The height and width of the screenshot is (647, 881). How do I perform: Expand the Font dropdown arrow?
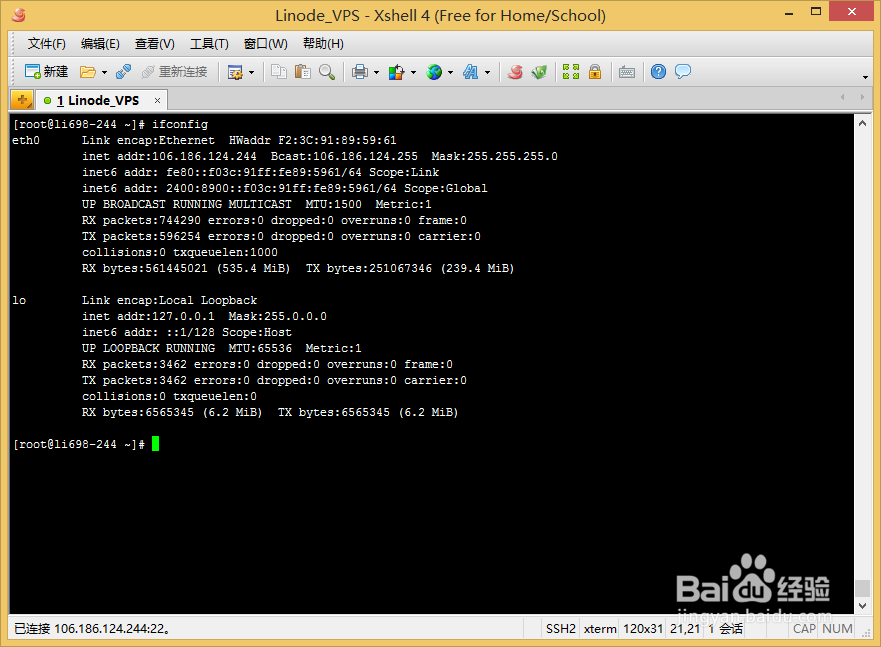point(488,72)
